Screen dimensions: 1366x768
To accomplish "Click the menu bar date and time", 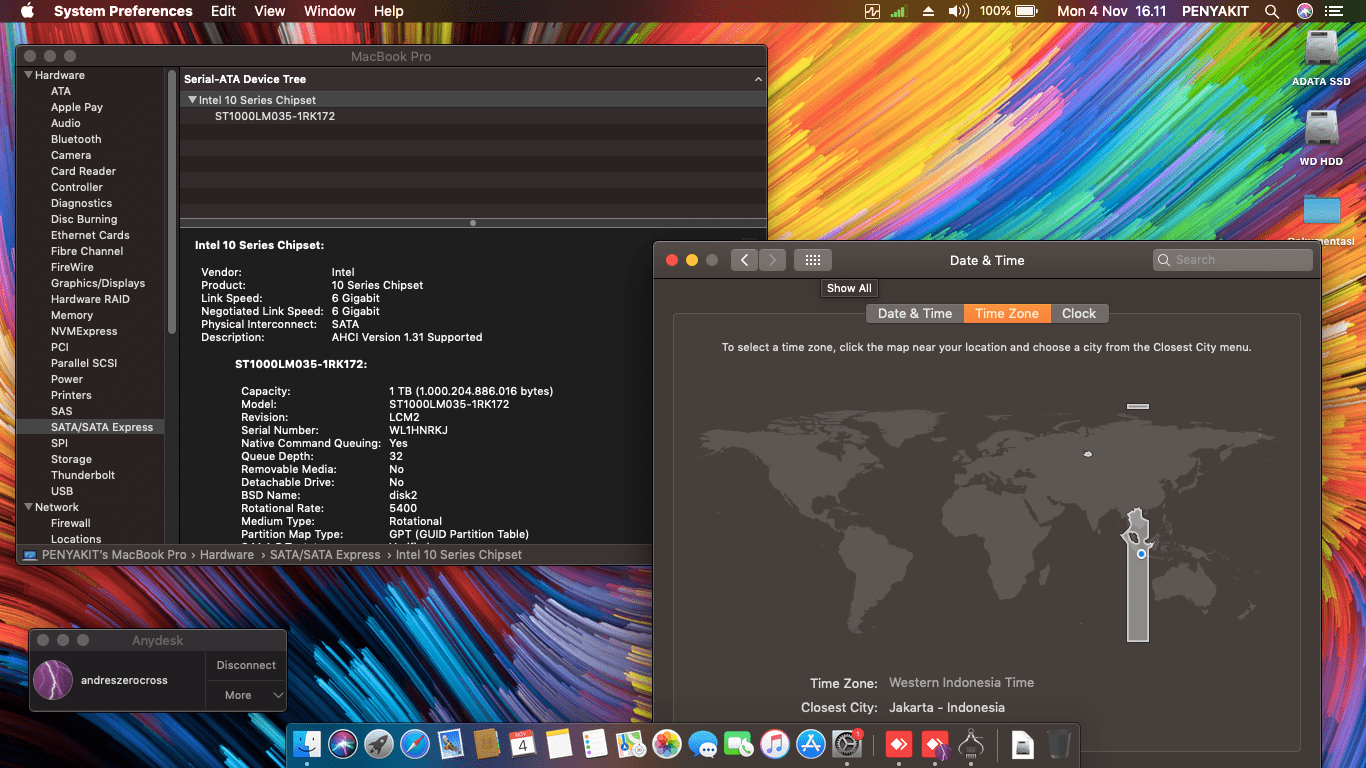I will coord(1112,11).
